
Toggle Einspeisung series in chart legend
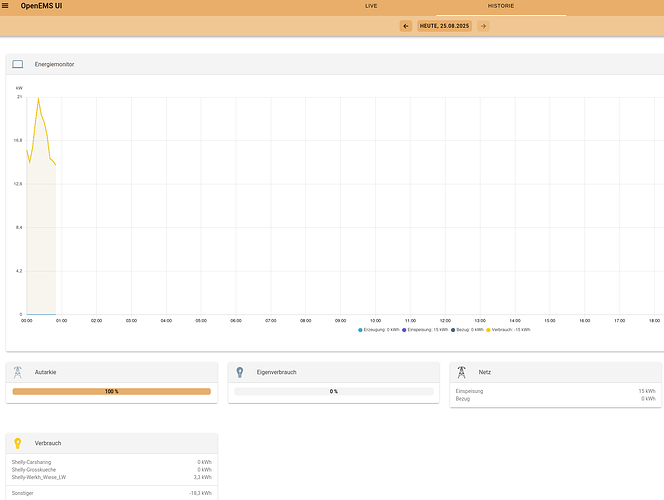(x=425, y=330)
